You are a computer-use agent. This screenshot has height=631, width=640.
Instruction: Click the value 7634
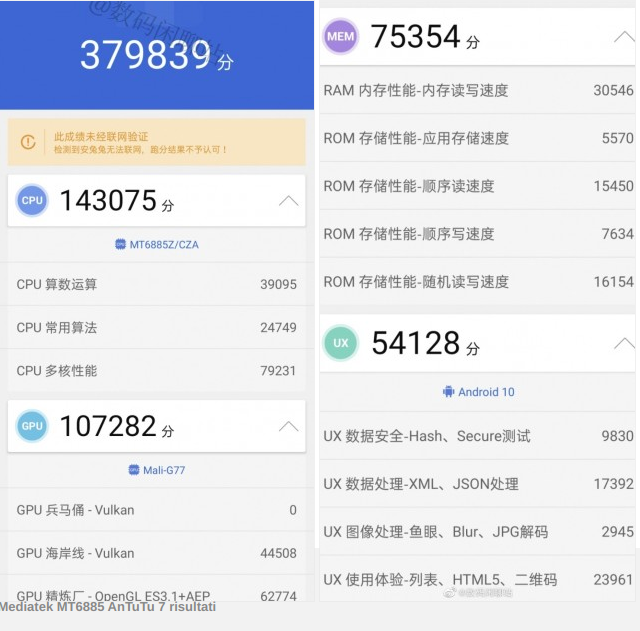(x=618, y=234)
